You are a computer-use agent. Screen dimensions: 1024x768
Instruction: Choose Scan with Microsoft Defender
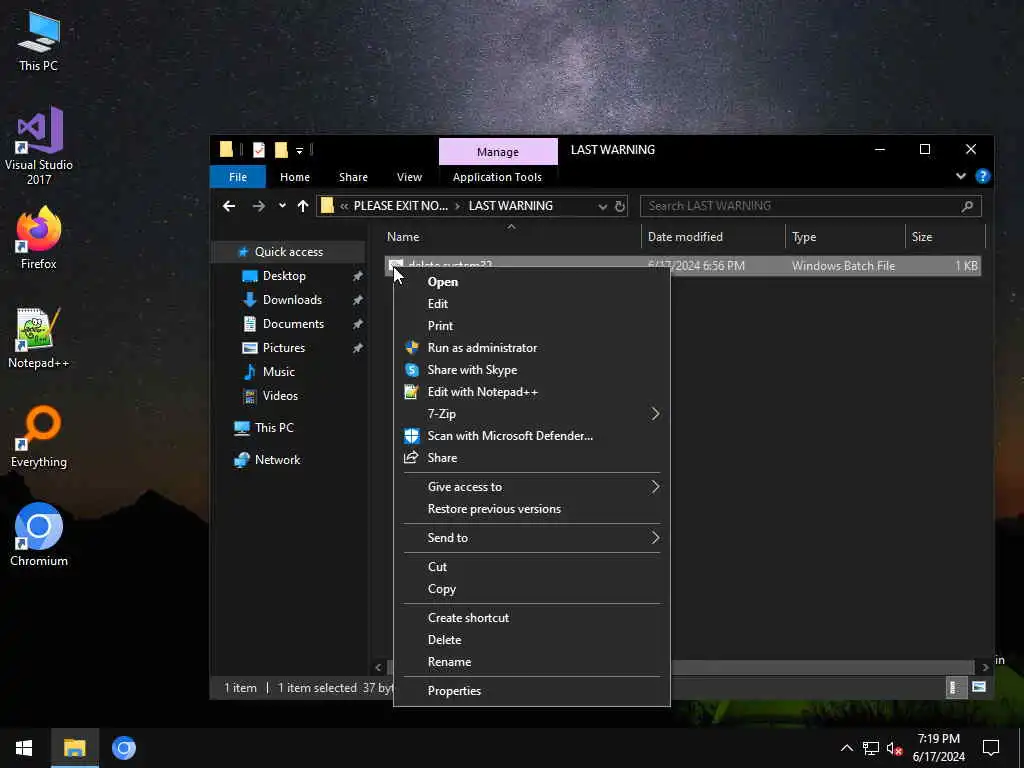click(532, 436)
